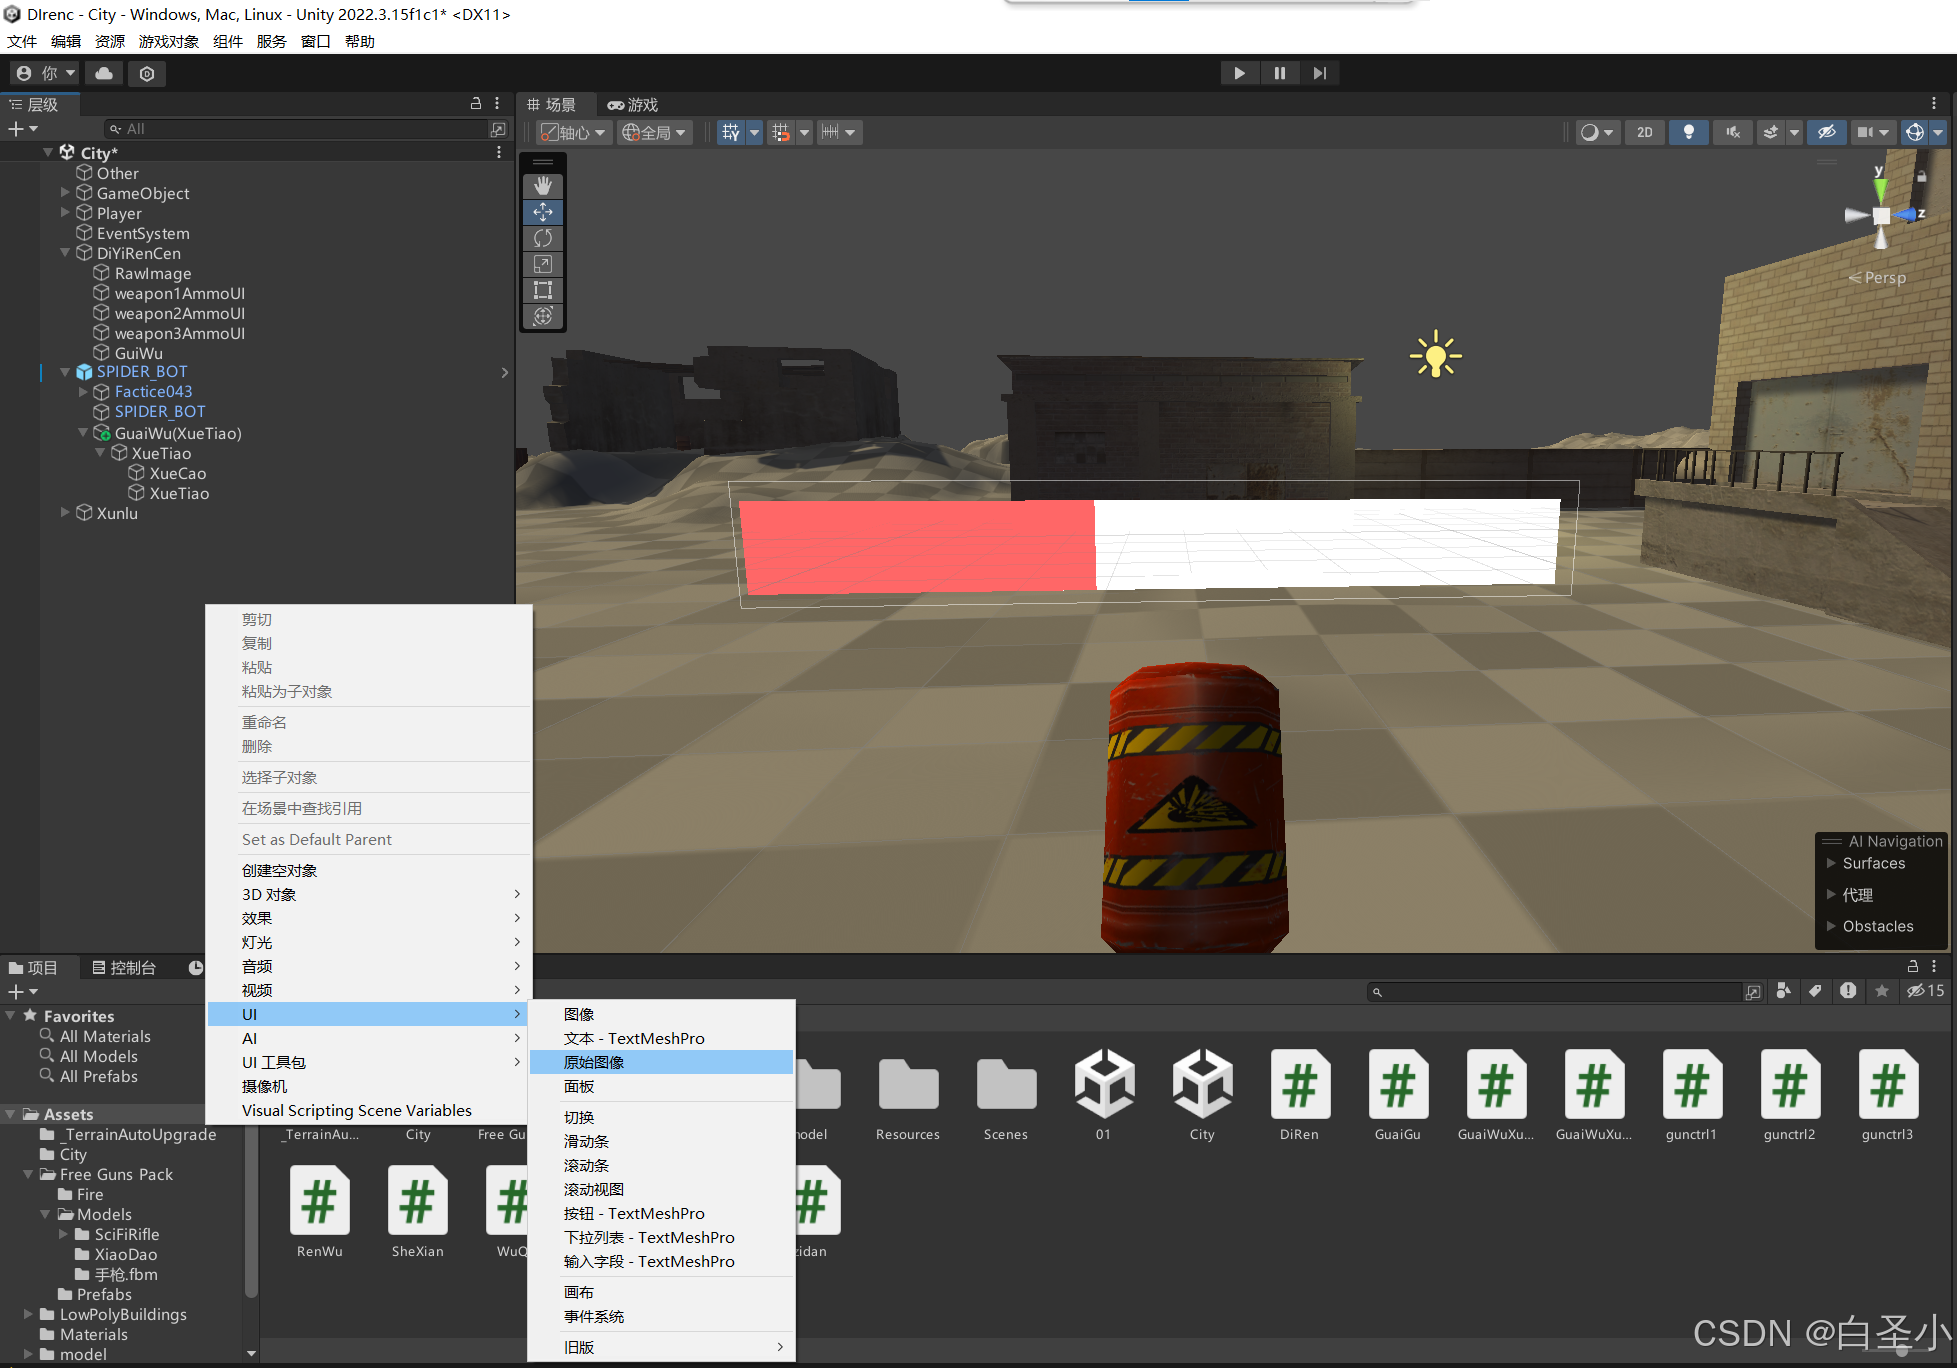The width and height of the screenshot is (1957, 1368).
Task: Select the Rect transform tool
Action: tap(543, 290)
